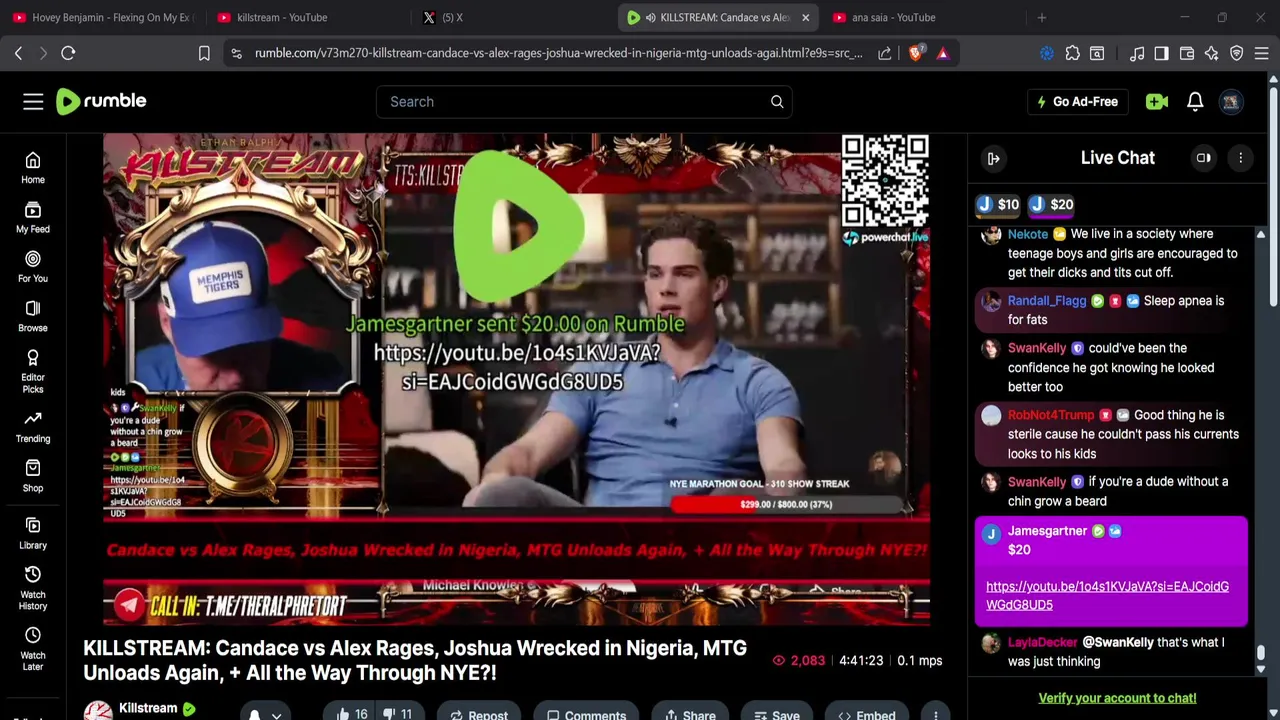The image size is (1280, 720).
Task: Open the user profile avatar menu
Action: pyautogui.click(x=1231, y=101)
